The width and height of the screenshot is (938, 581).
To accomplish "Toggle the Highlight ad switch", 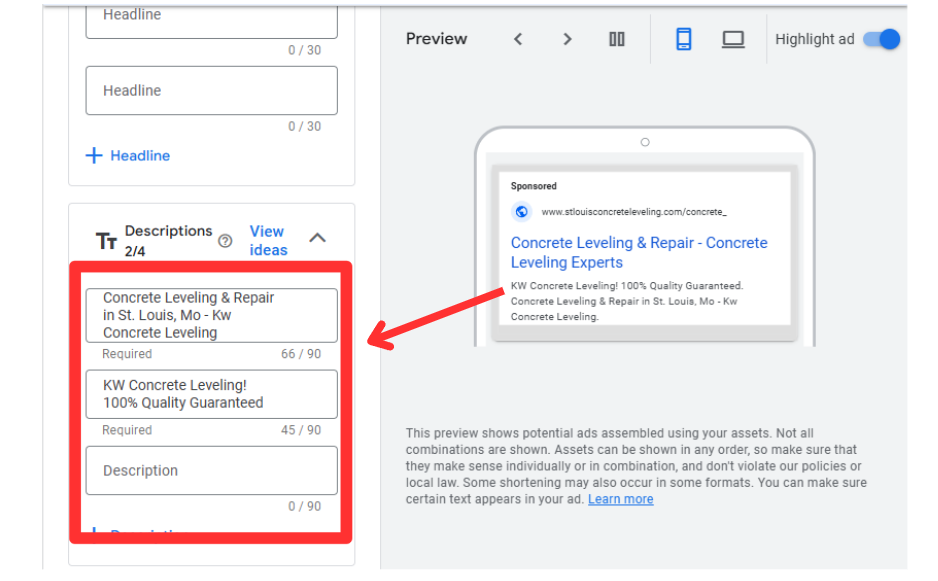I will click(882, 39).
